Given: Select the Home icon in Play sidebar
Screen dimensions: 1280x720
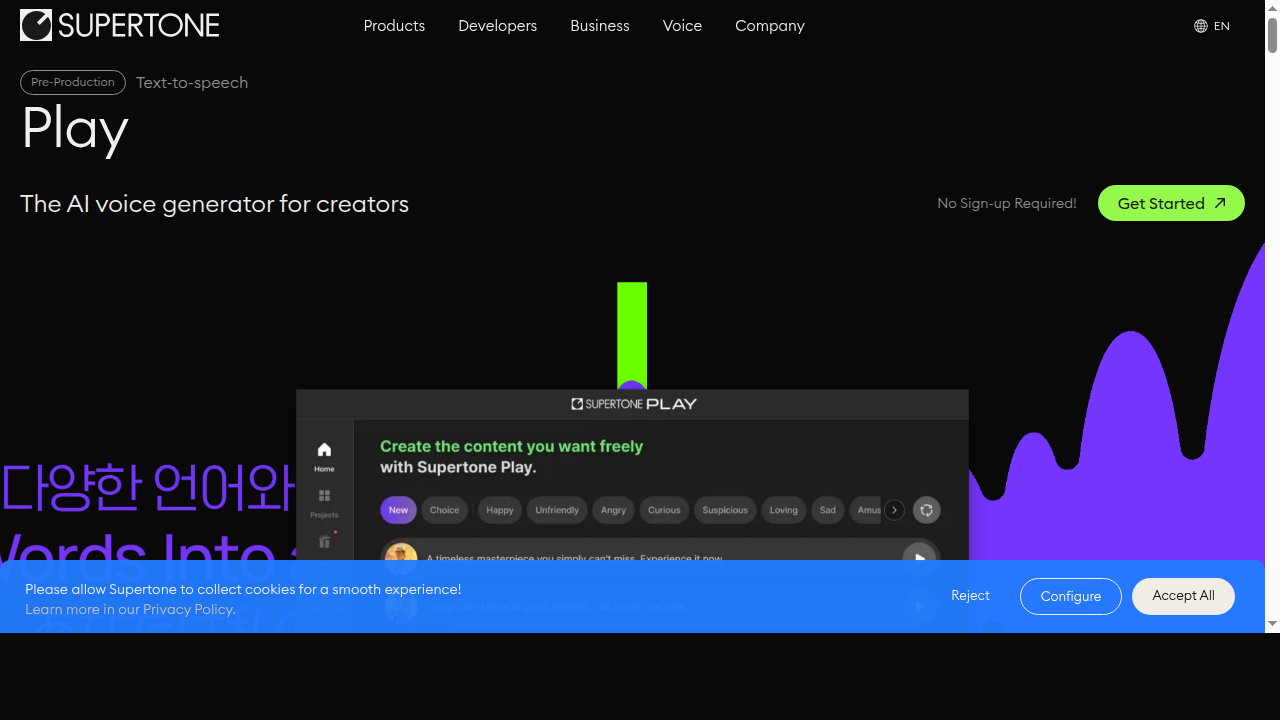Looking at the screenshot, I should (x=324, y=451).
